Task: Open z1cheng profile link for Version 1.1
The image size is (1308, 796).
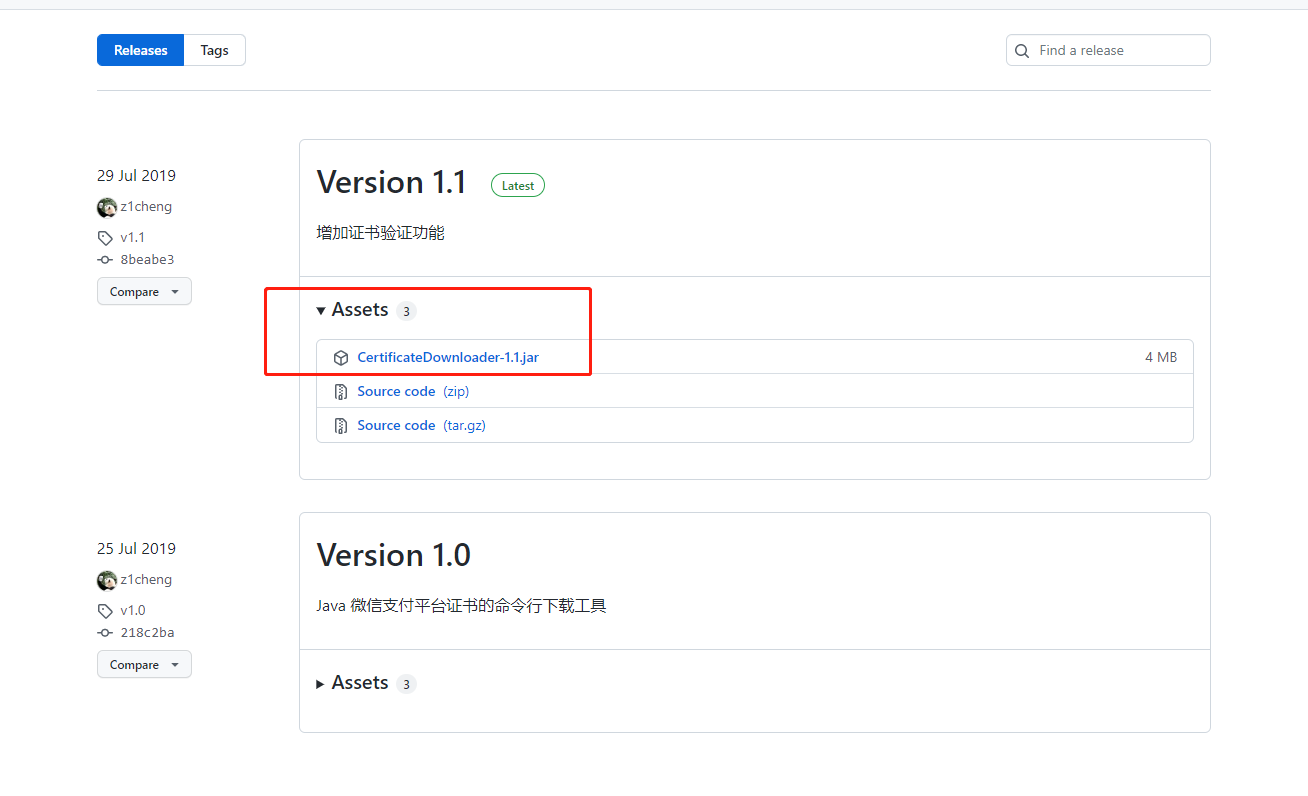Action: [147, 207]
